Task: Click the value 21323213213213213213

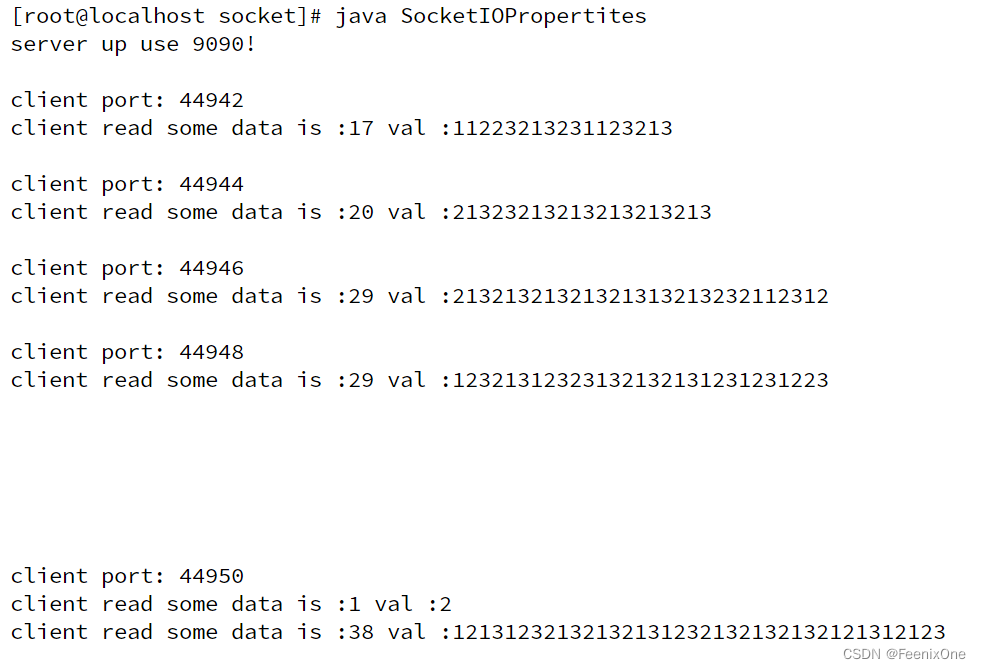Action: (x=582, y=212)
